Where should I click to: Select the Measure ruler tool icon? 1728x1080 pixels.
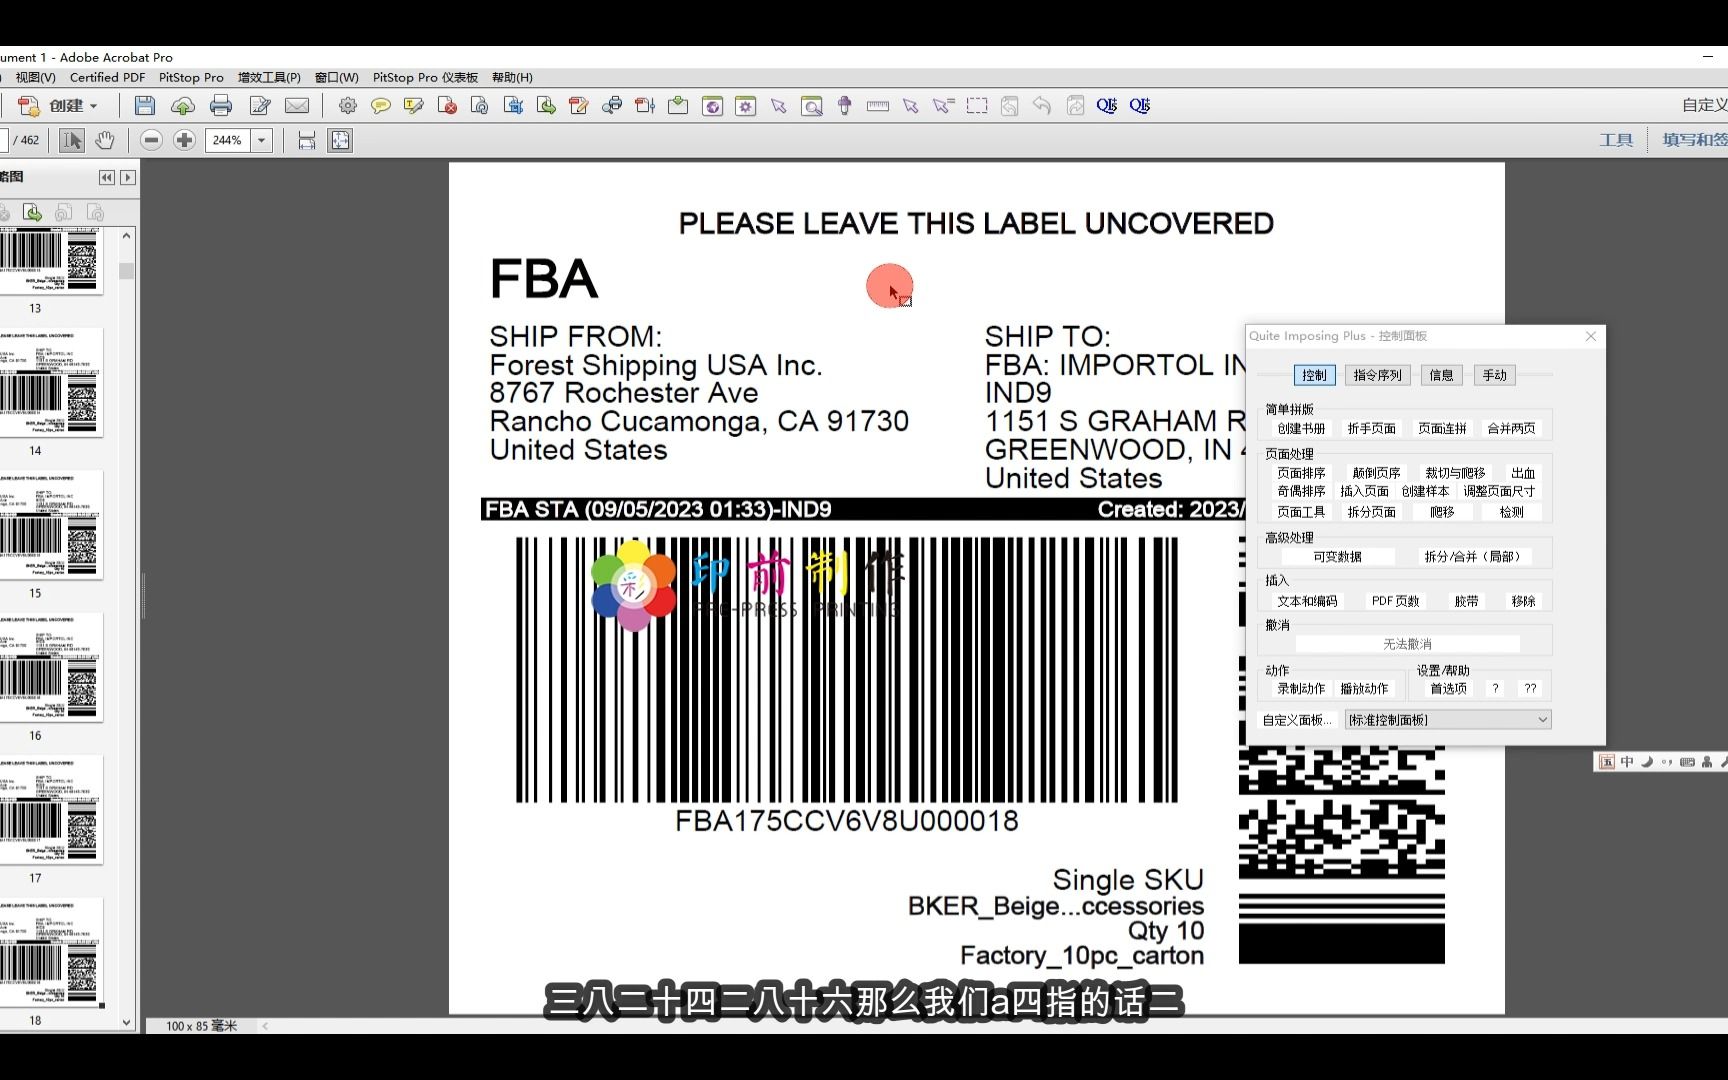[x=878, y=106]
